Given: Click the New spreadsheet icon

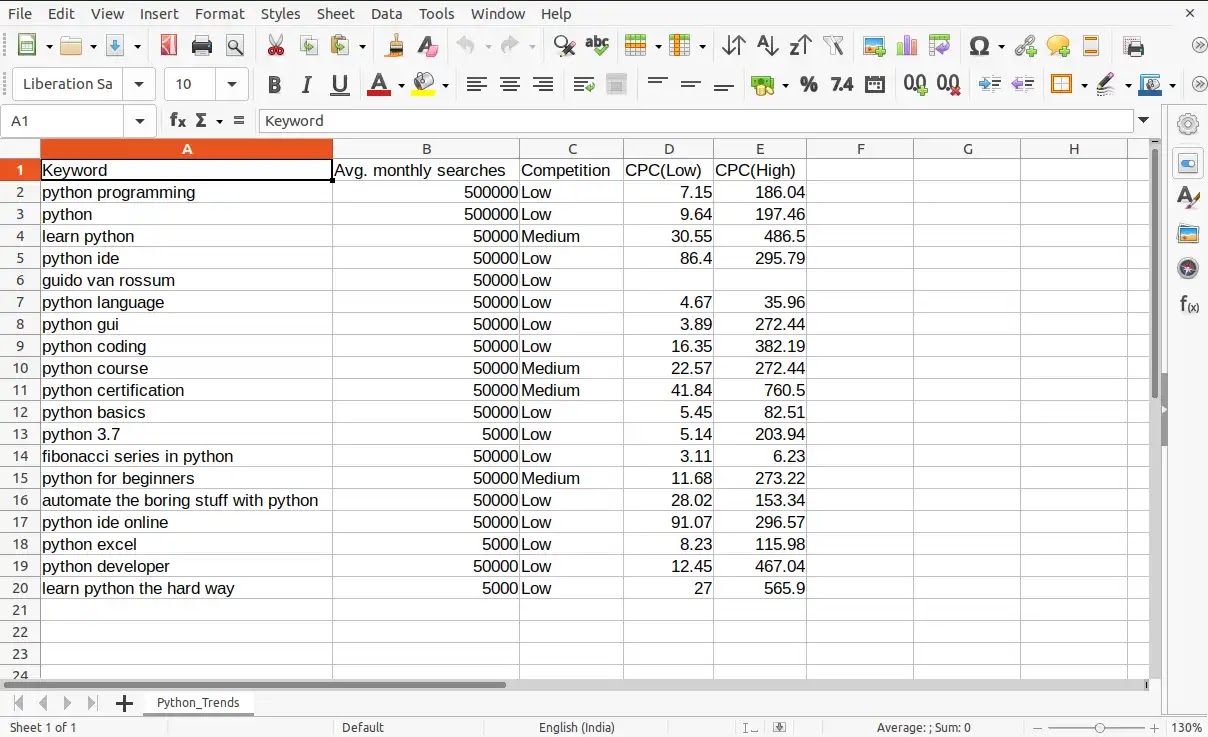Looking at the screenshot, I should pos(28,46).
